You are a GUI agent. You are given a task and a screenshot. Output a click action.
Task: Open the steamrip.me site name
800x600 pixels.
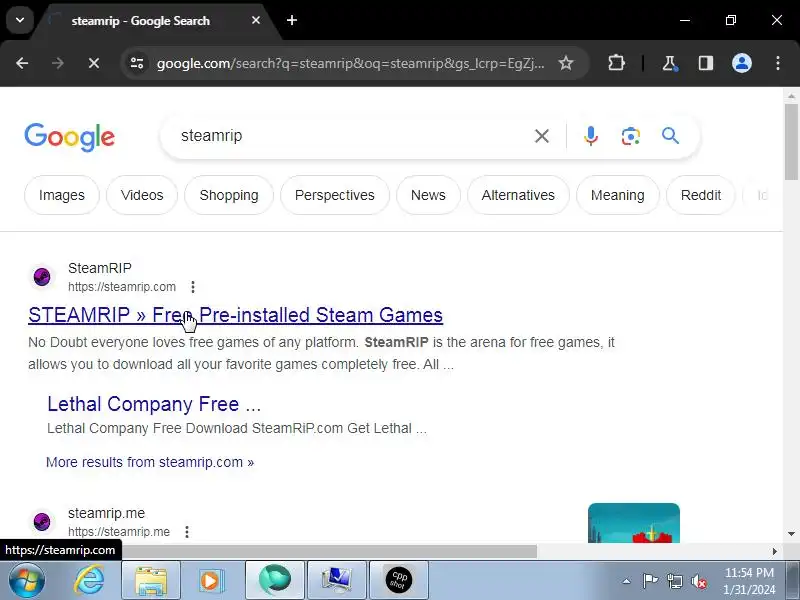pos(106,513)
